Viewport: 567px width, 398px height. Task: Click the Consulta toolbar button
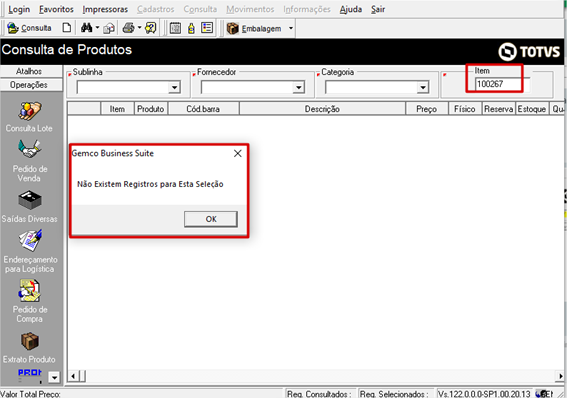pos(30,28)
